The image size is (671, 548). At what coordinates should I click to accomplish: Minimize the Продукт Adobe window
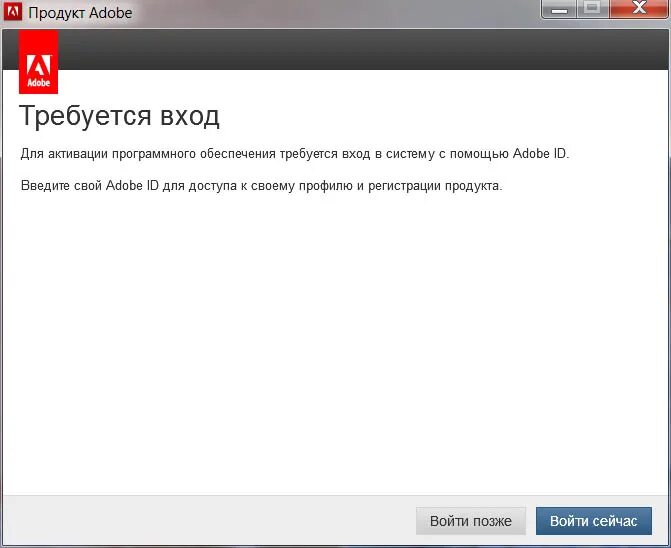pos(559,9)
